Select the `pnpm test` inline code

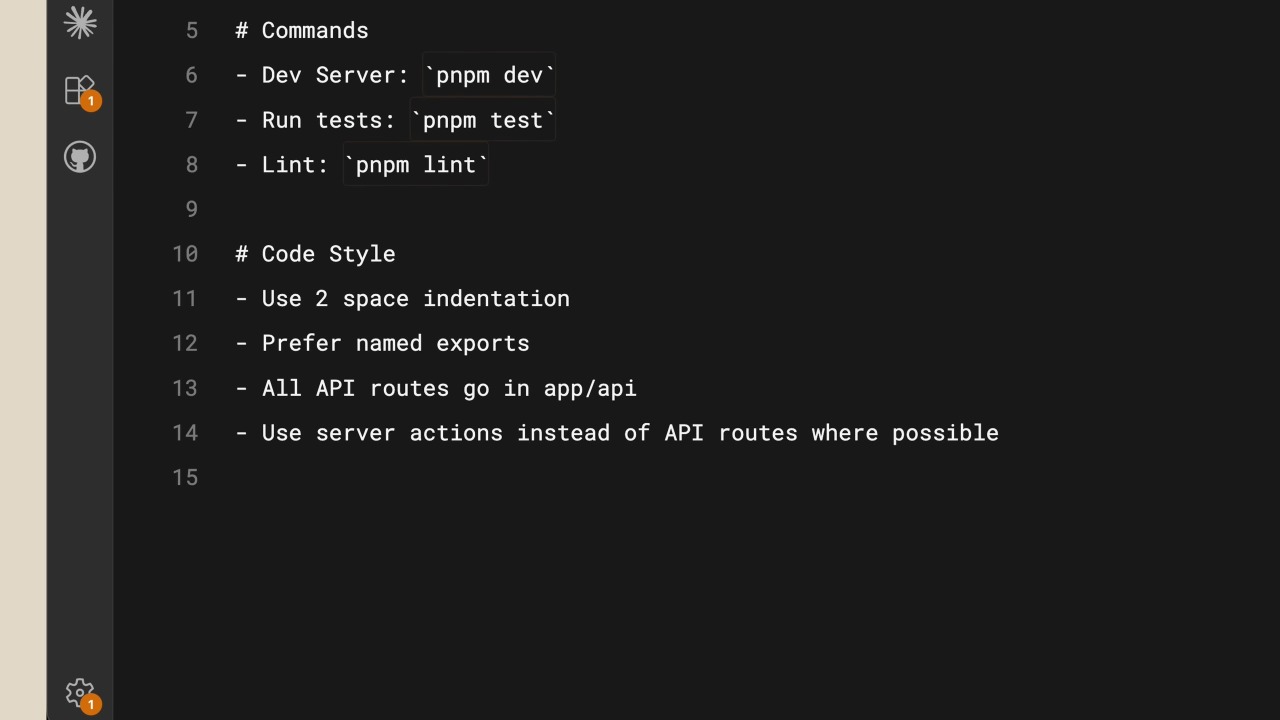pos(483,120)
